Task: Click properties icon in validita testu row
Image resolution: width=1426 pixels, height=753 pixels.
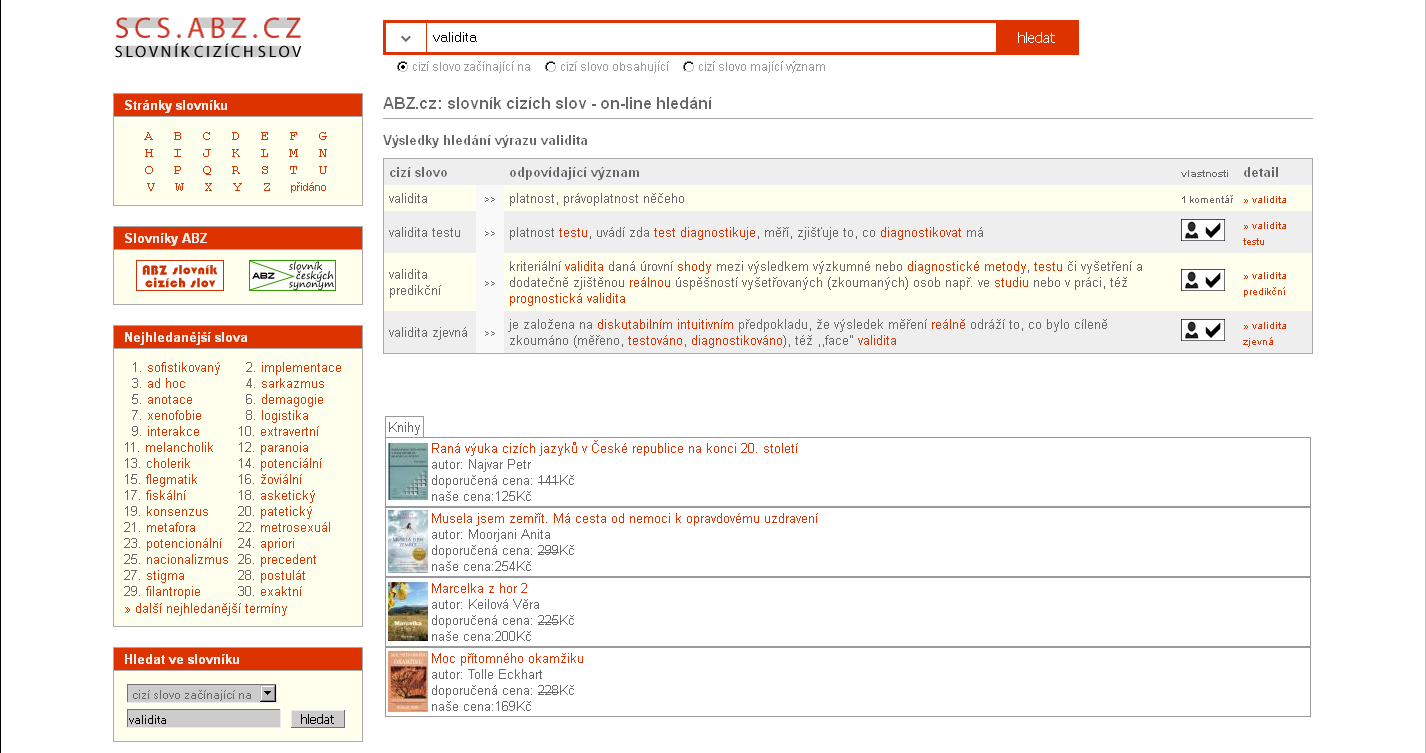Action: point(1202,230)
